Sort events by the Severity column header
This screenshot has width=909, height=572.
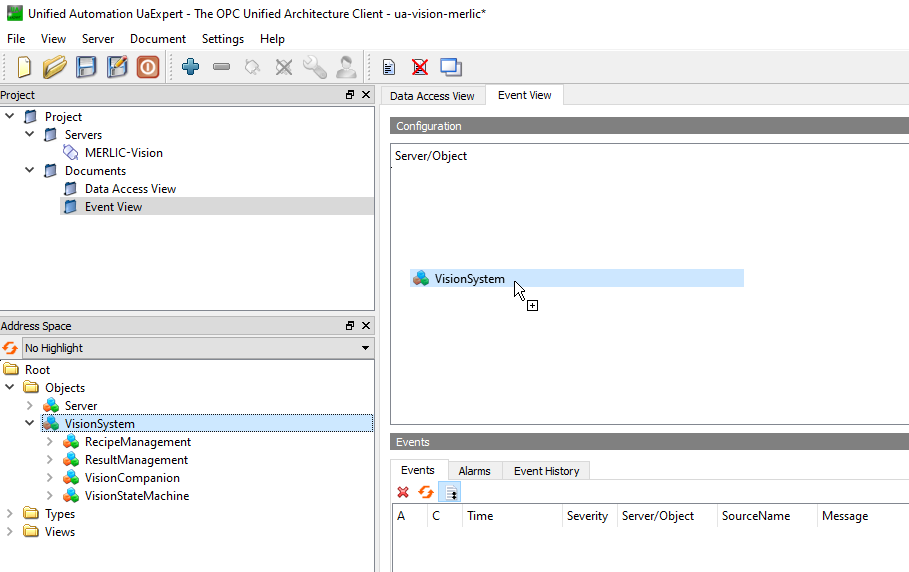pyautogui.click(x=587, y=516)
